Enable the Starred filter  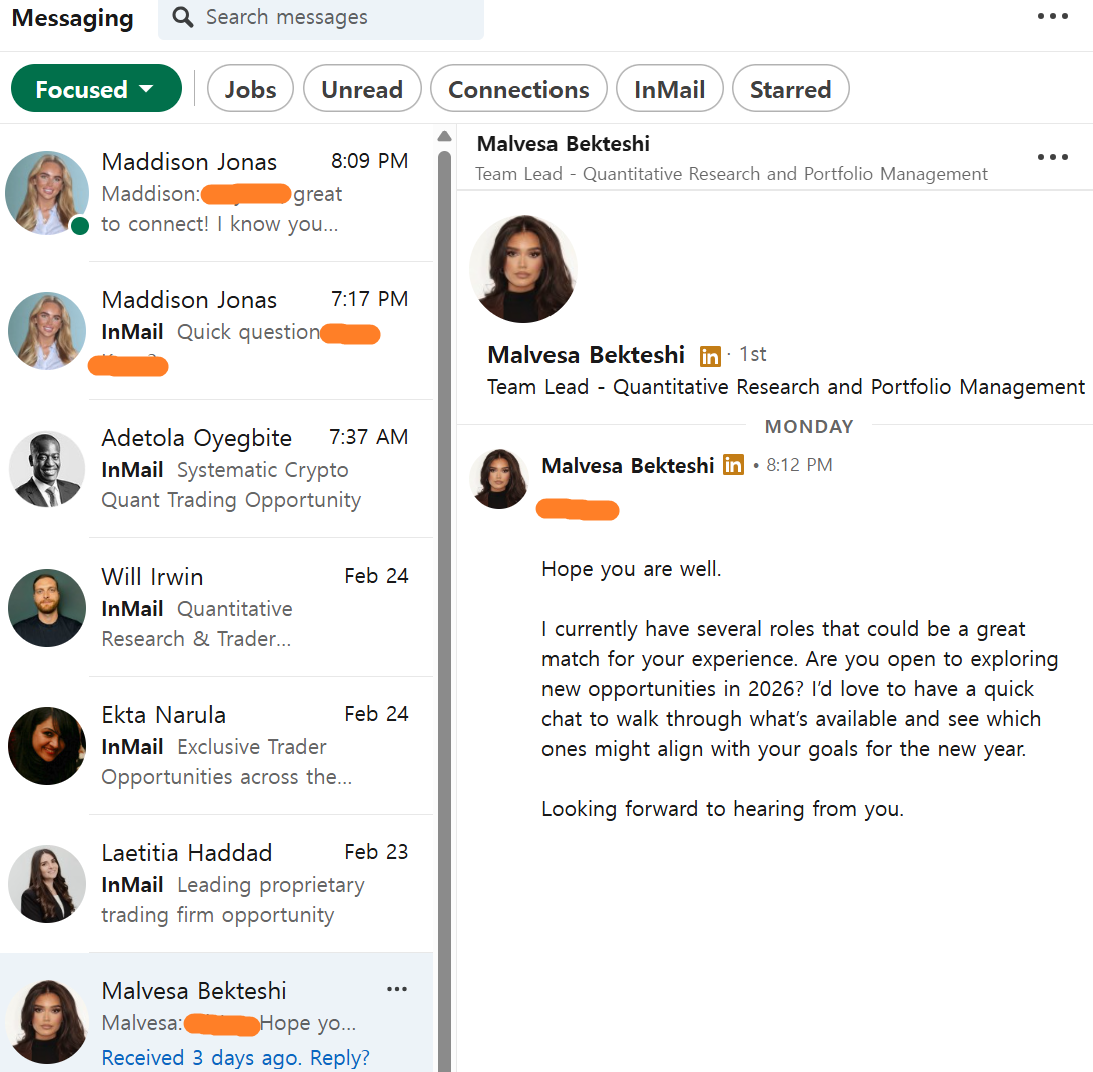coord(790,88)
